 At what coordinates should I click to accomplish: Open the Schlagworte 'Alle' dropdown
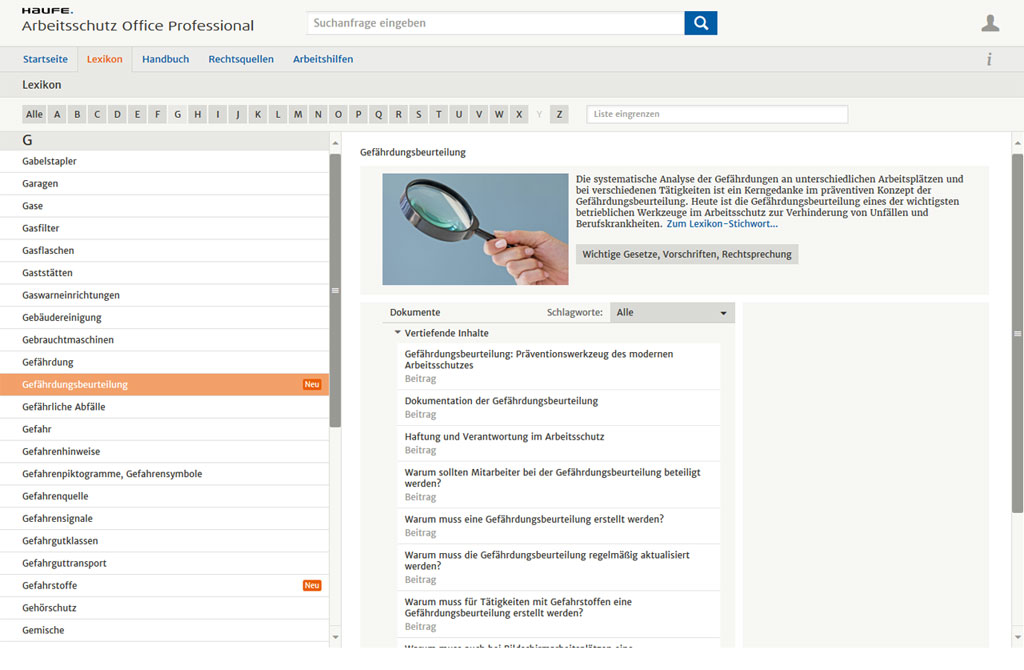coord(672,312)
